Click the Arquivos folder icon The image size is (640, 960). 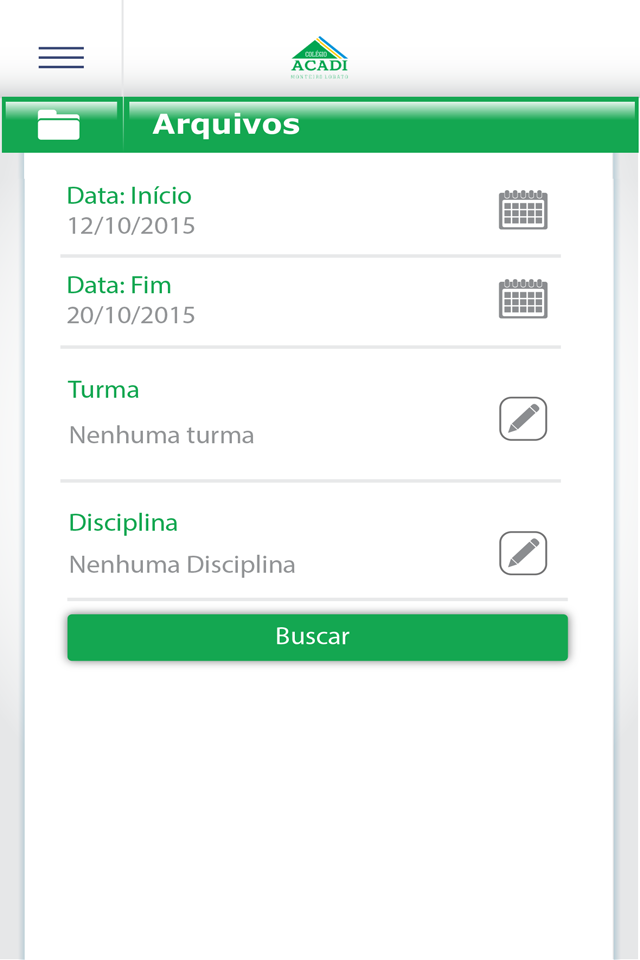pos(59,125)
